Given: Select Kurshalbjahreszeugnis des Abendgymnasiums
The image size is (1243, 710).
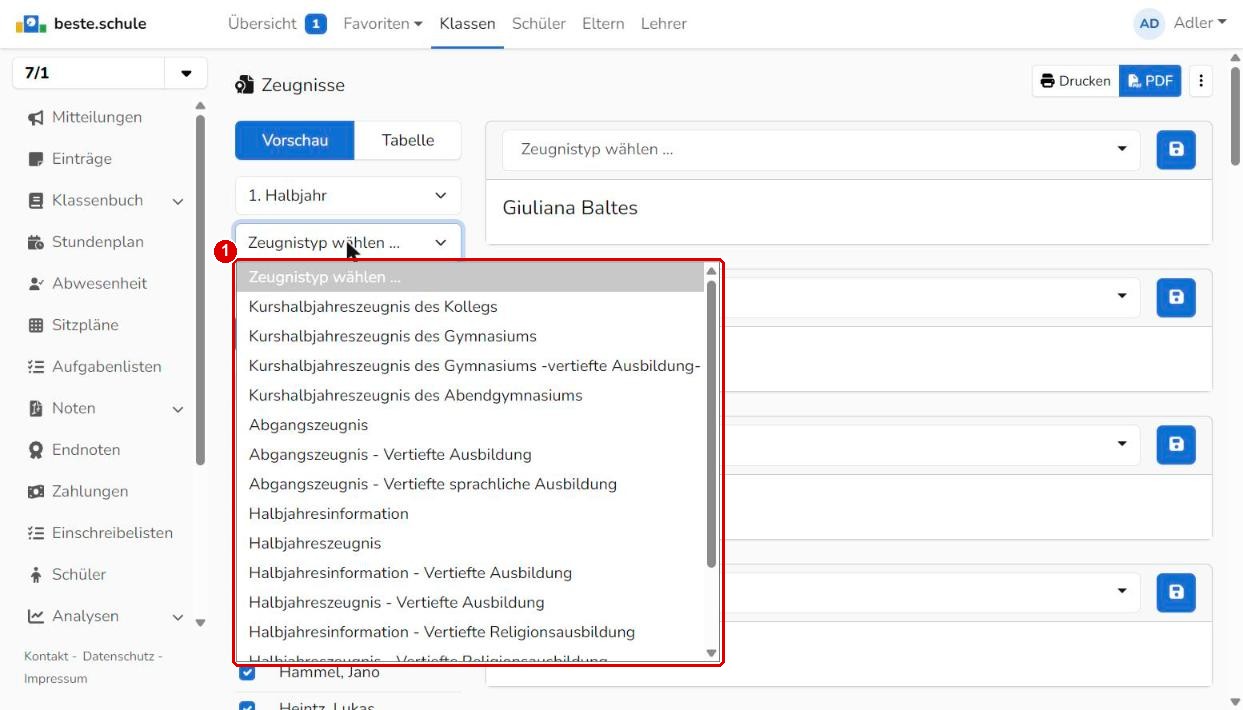Looking at the screenshot, I should [x=416, y=395].
